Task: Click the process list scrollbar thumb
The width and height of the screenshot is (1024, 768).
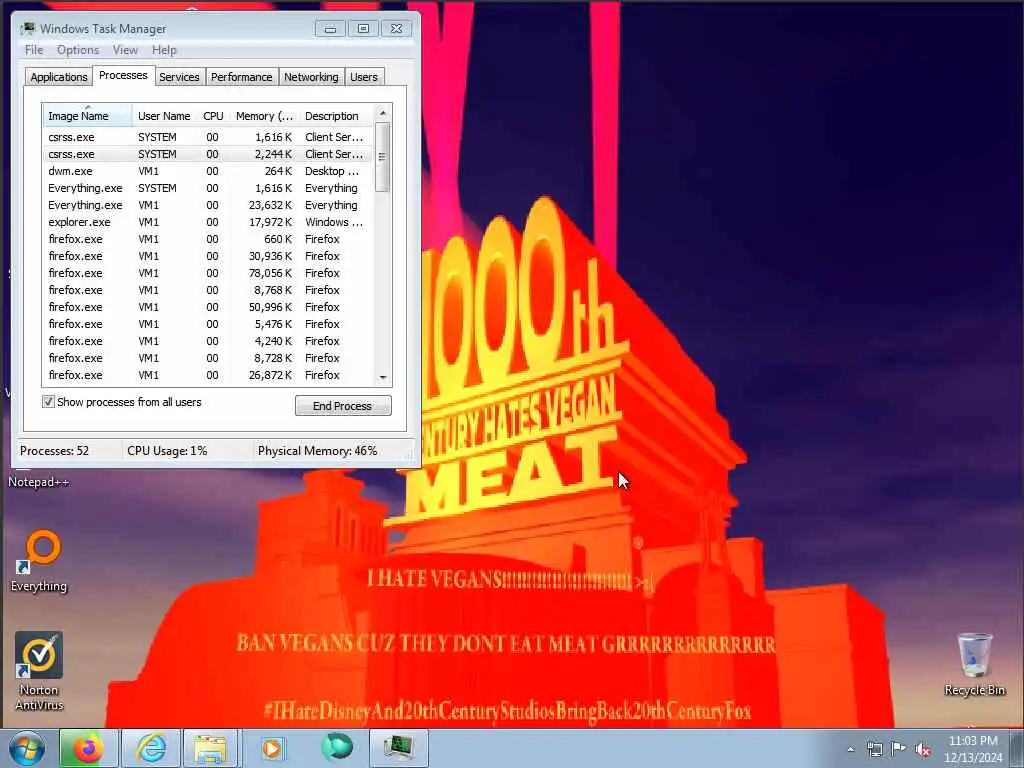Action: (x=383, y=157)
